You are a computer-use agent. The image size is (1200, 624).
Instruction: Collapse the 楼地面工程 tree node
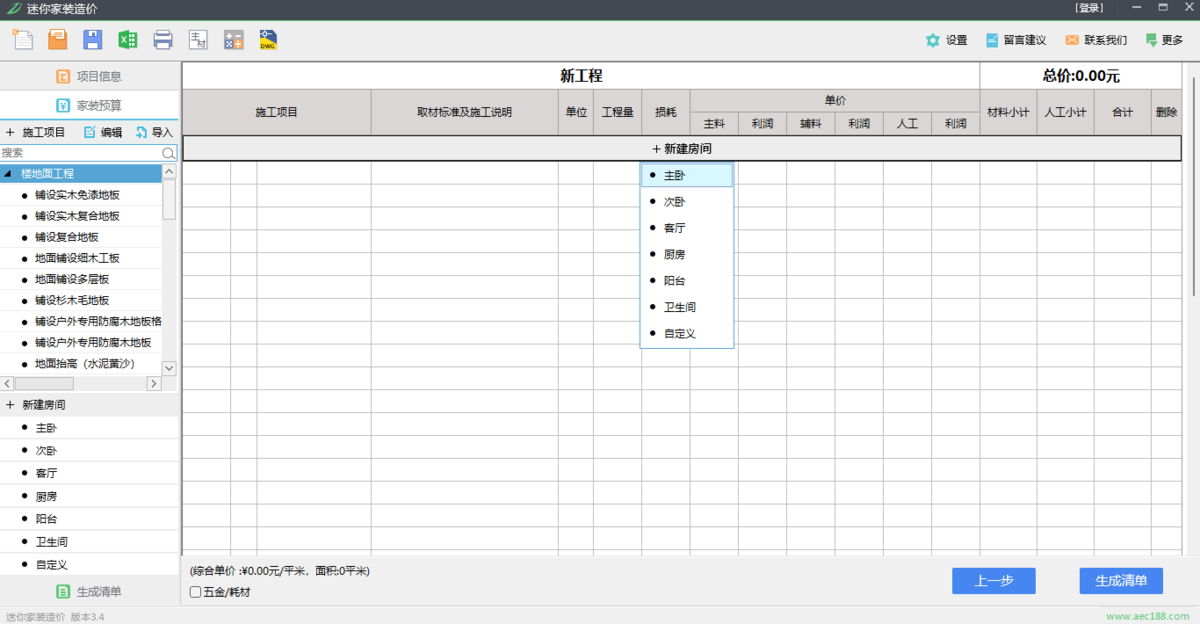tap(8, 174)
